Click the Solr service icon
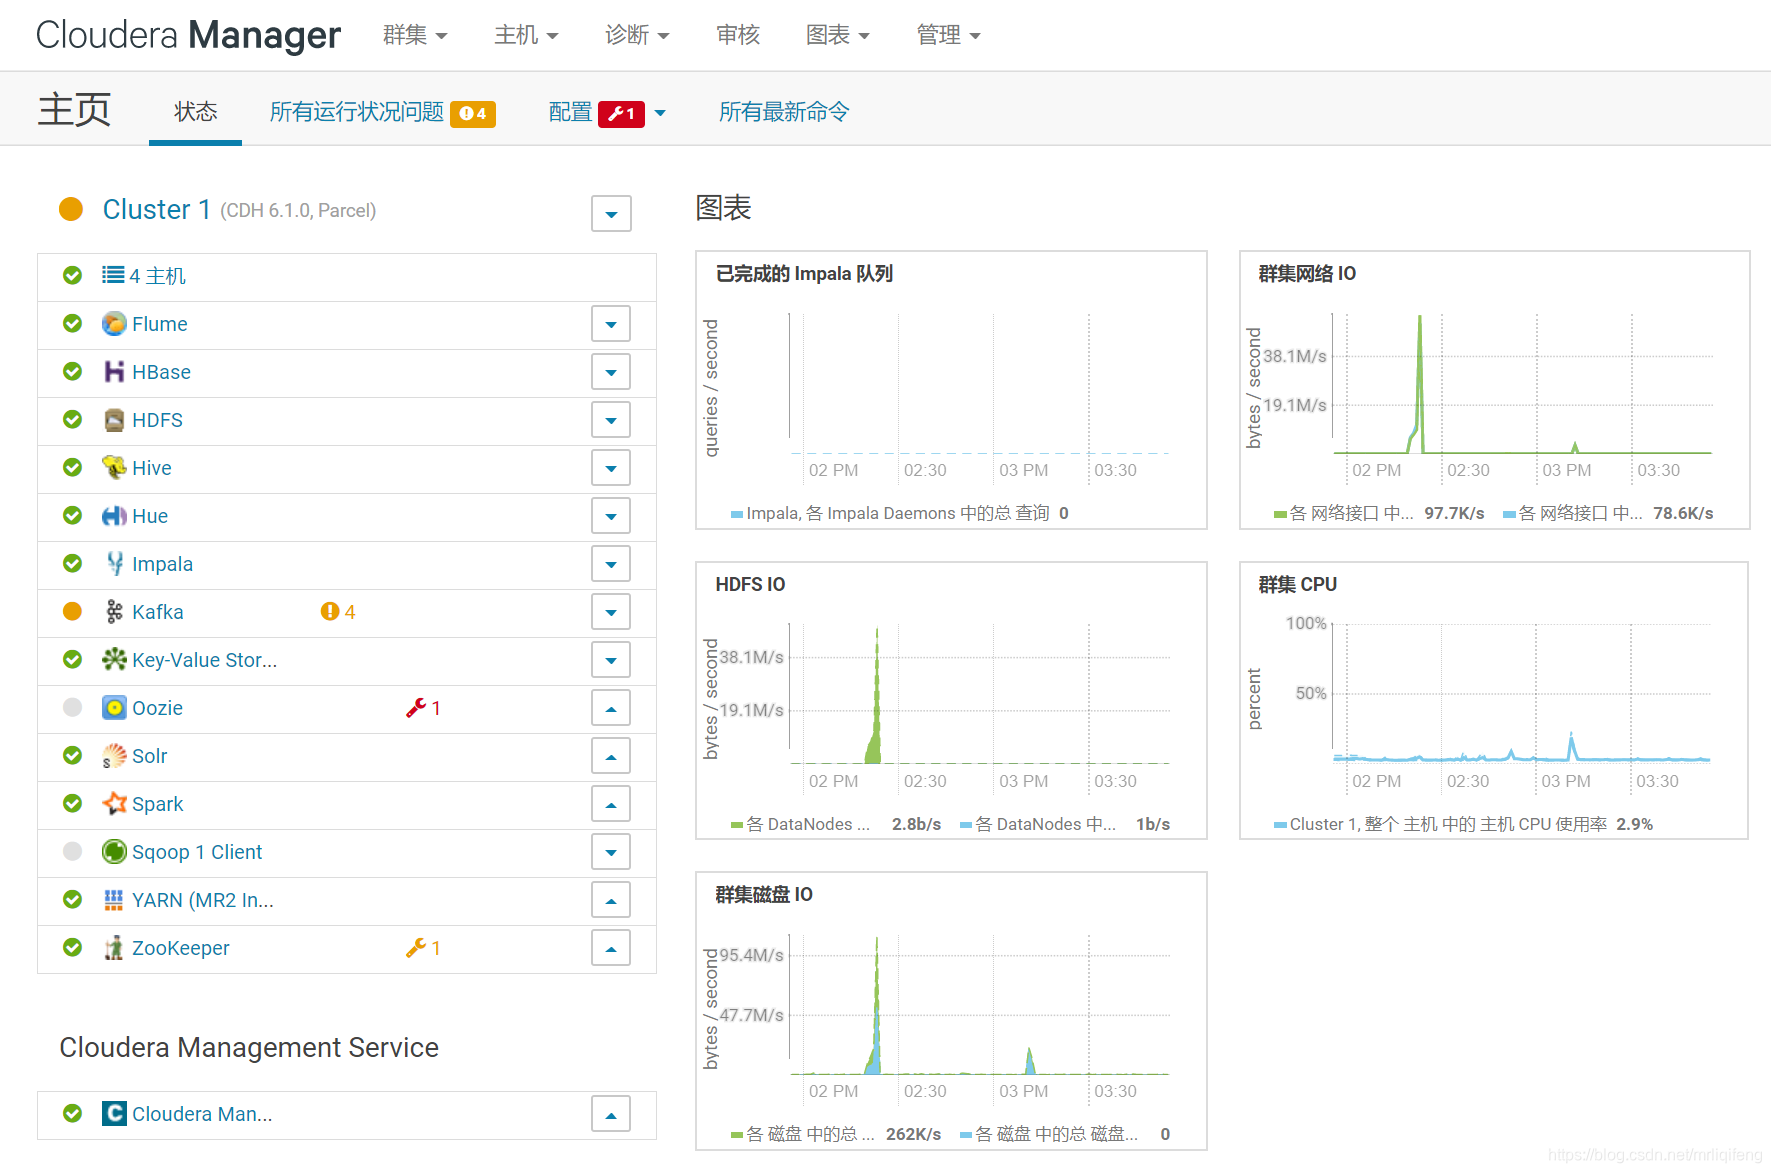 pyautogui.click(x=114, y=756)
